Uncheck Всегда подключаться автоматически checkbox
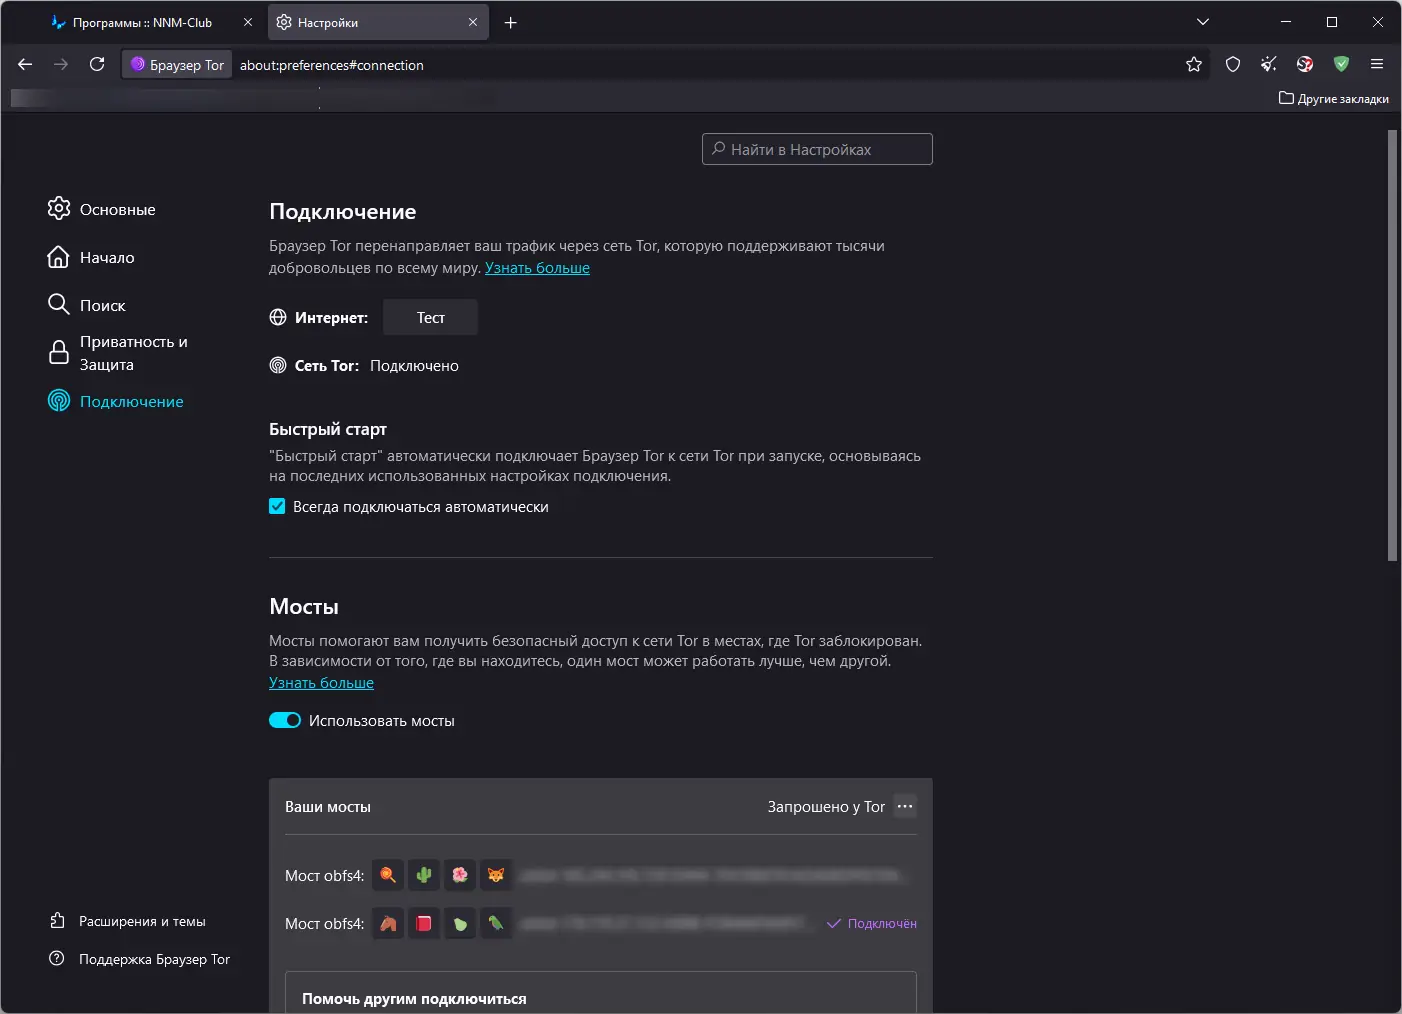This screenshot has width=1402, height=1014. [277, 507]
